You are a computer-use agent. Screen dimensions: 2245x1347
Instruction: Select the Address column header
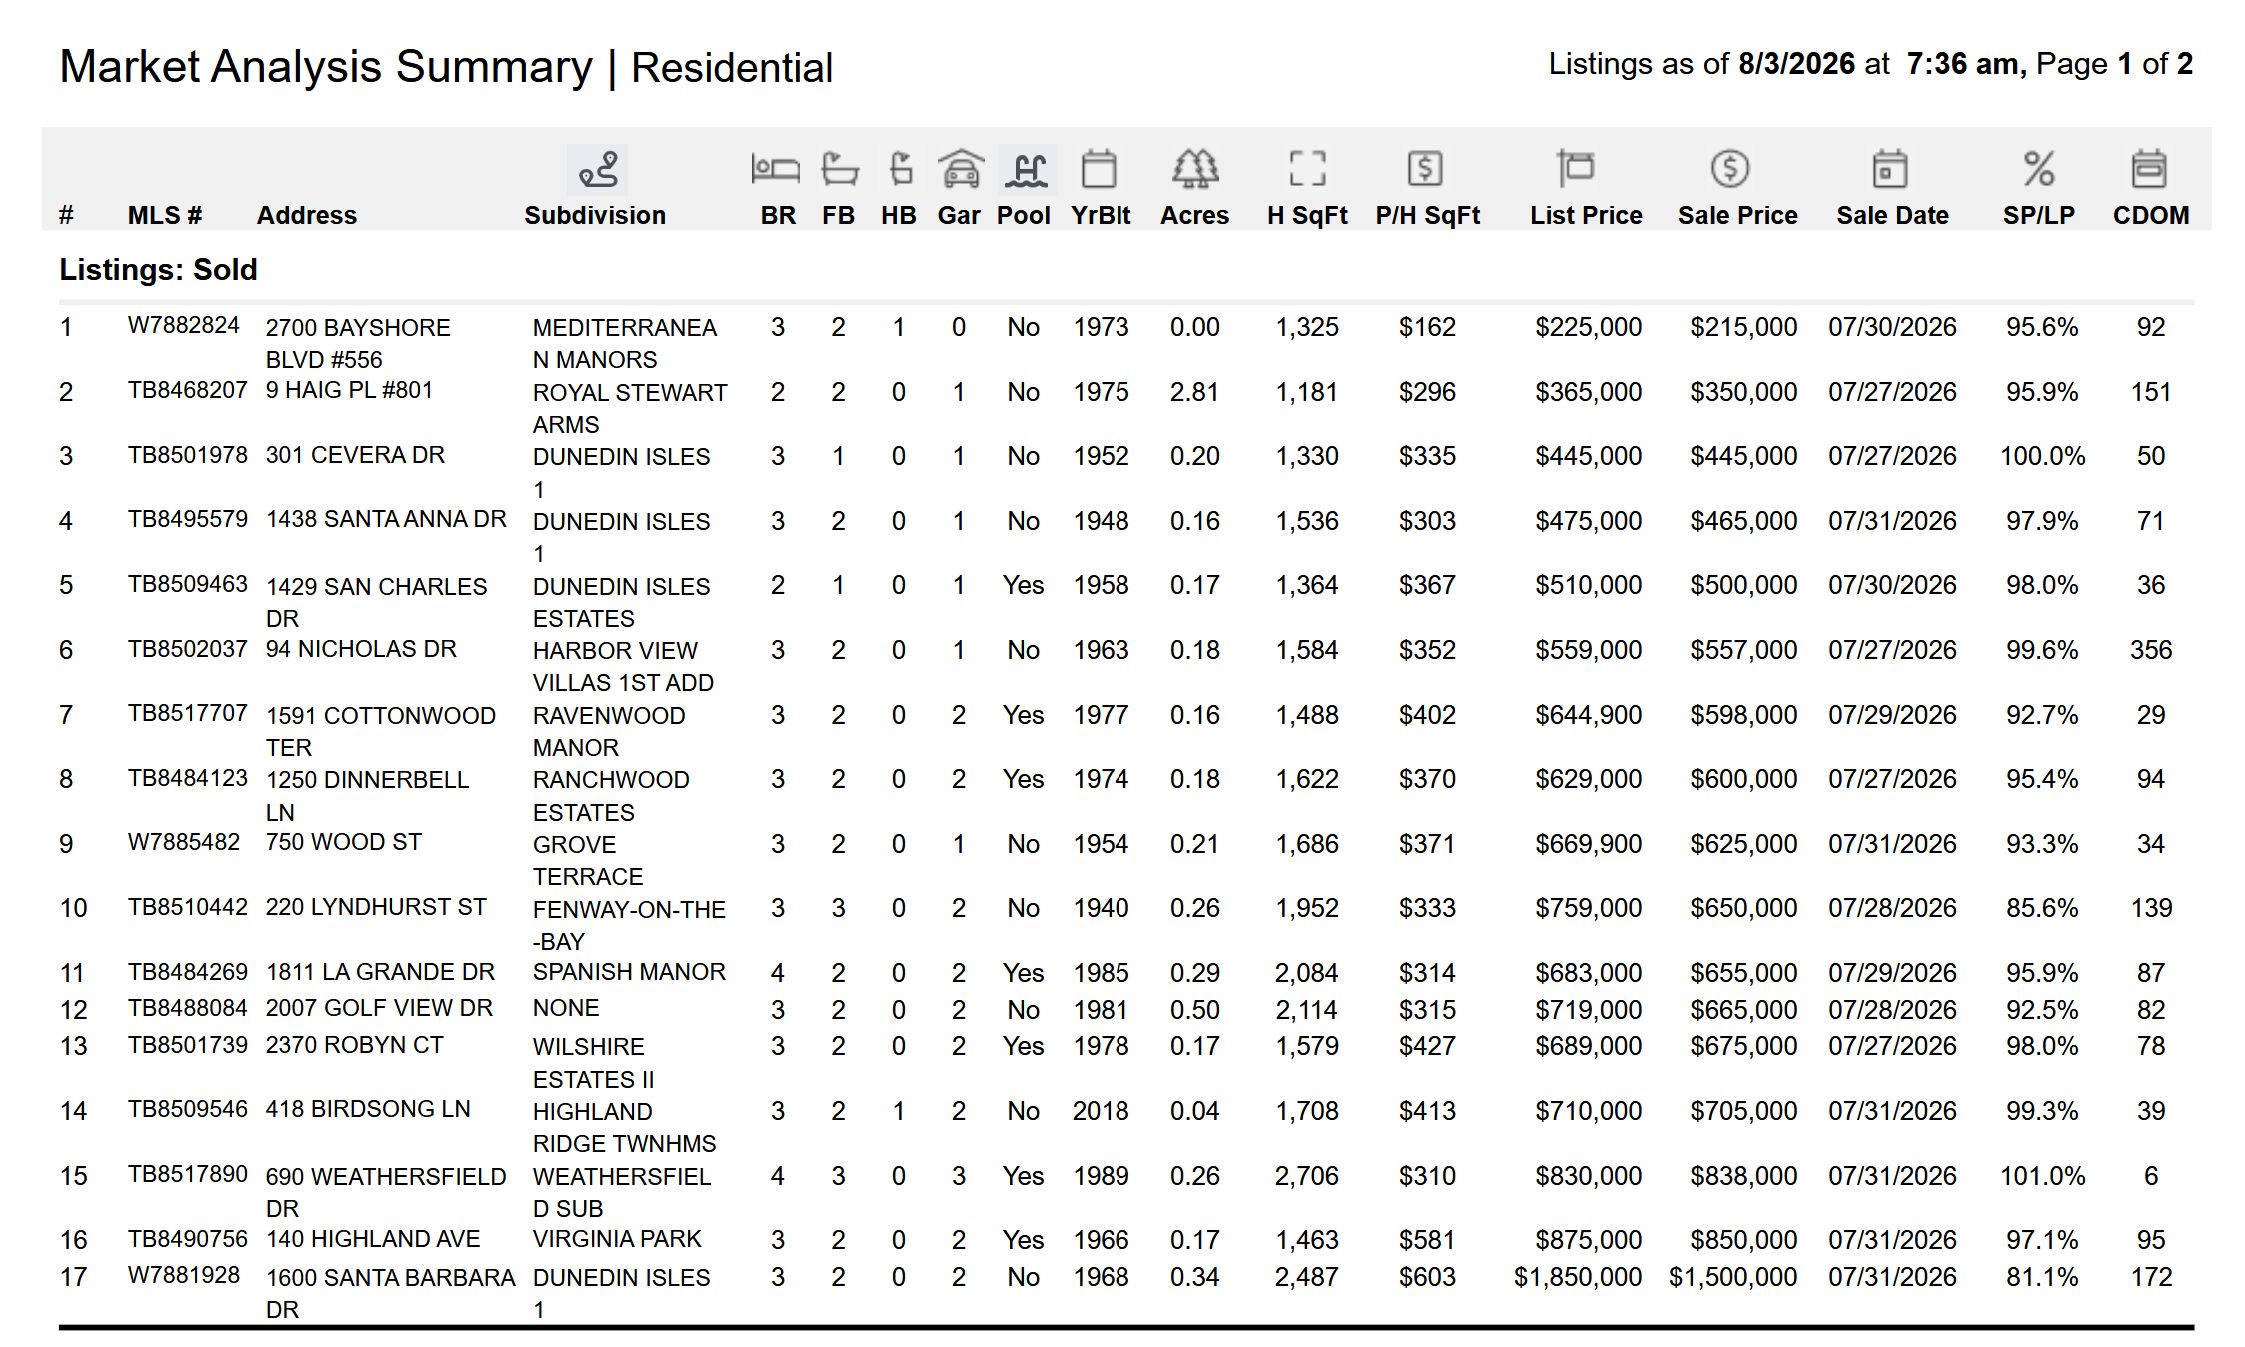tap(306, 215)
